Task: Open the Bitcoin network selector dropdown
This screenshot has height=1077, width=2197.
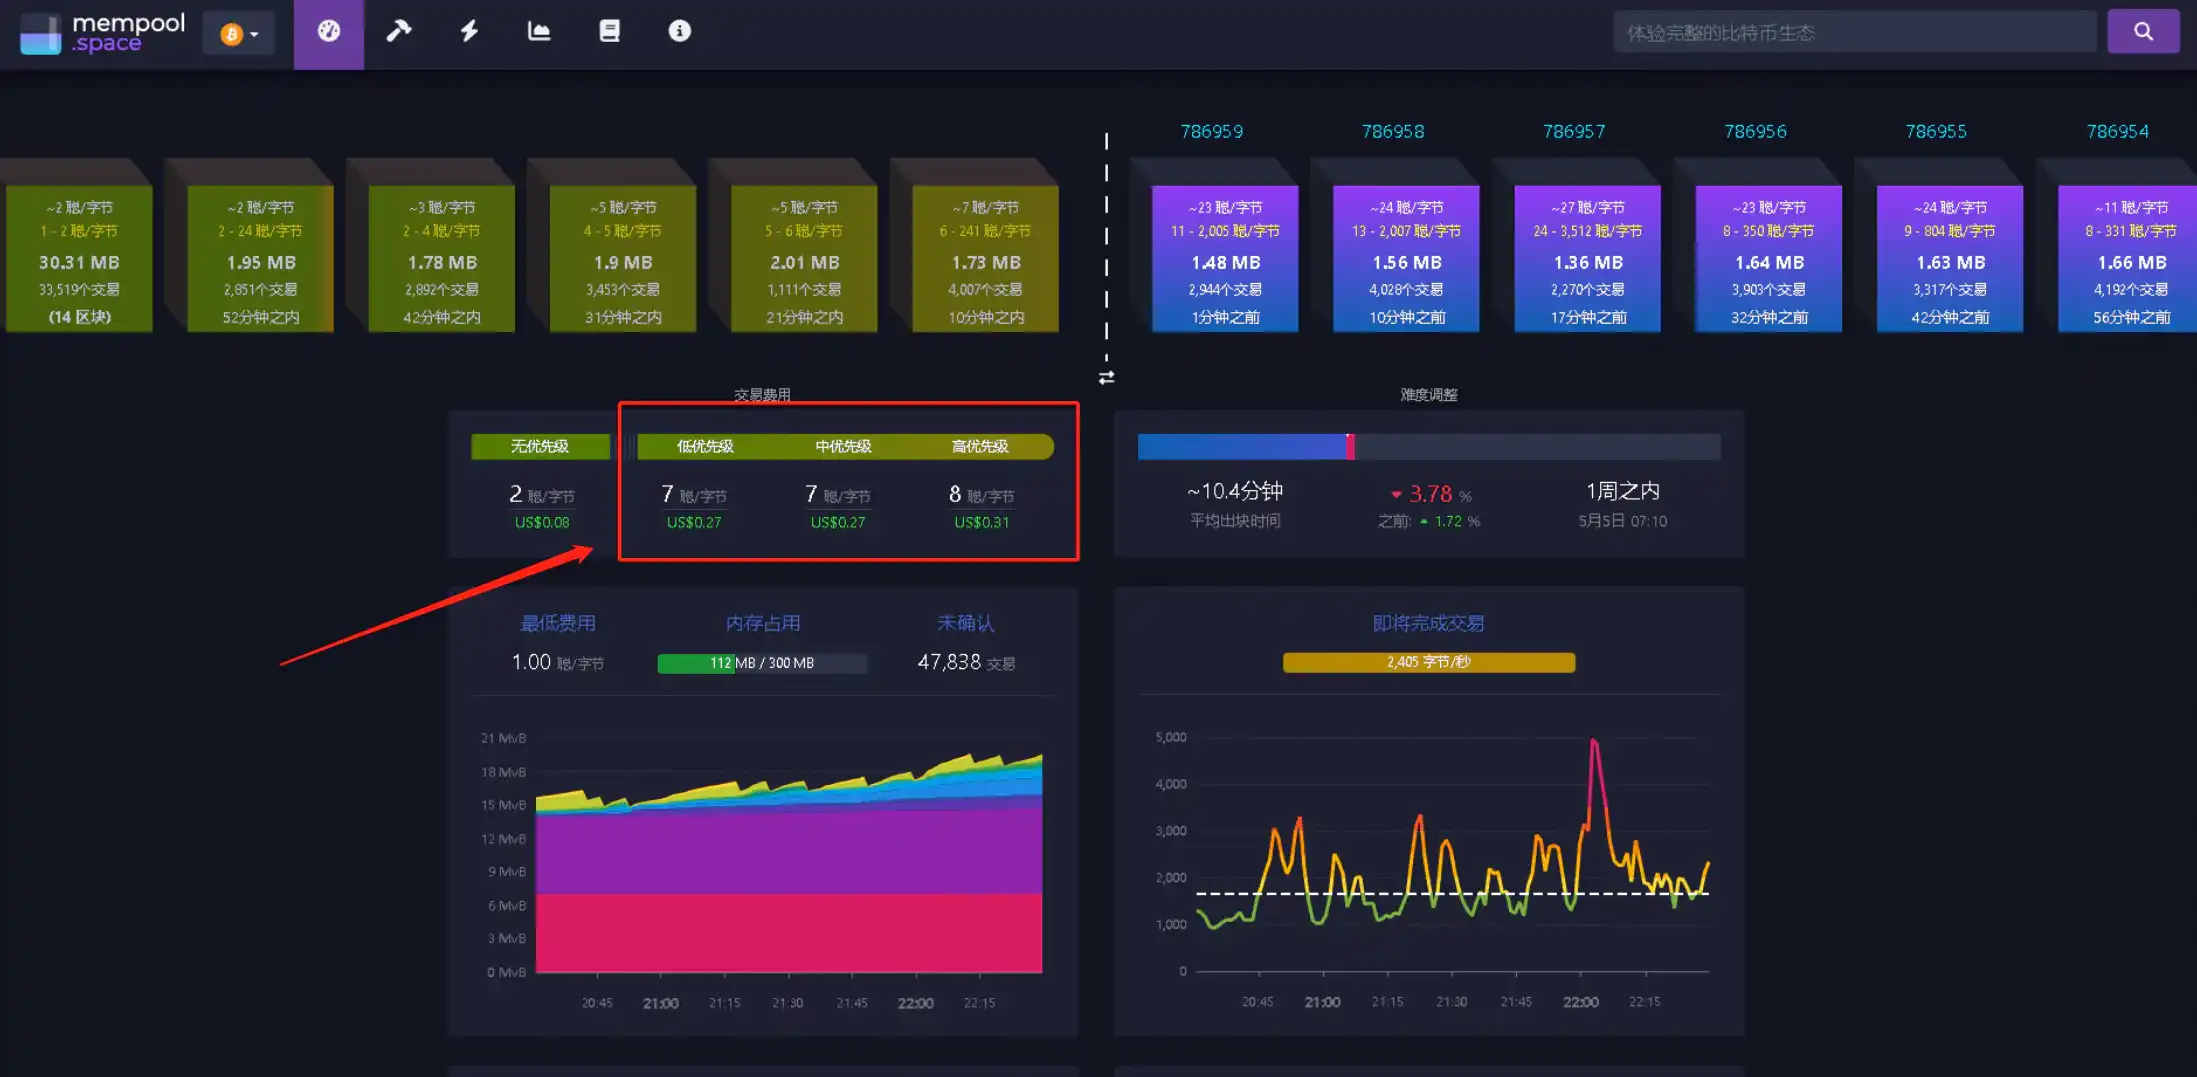Action: point(239,34)
